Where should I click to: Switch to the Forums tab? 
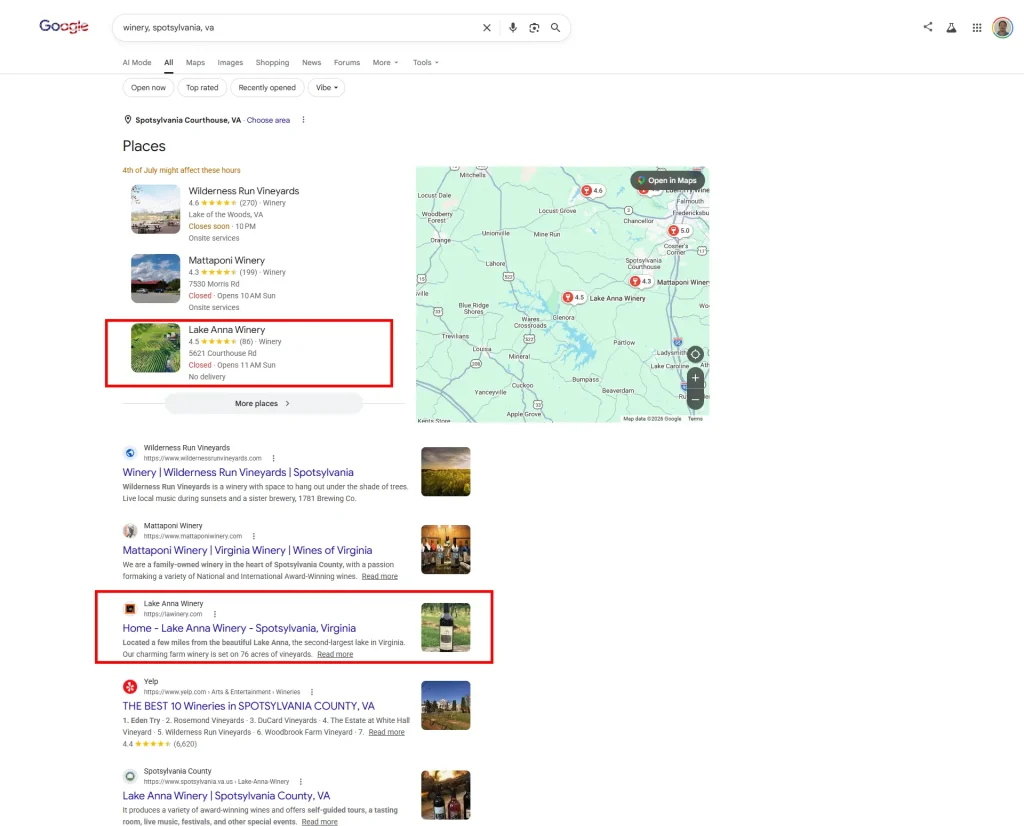point(347,63)
